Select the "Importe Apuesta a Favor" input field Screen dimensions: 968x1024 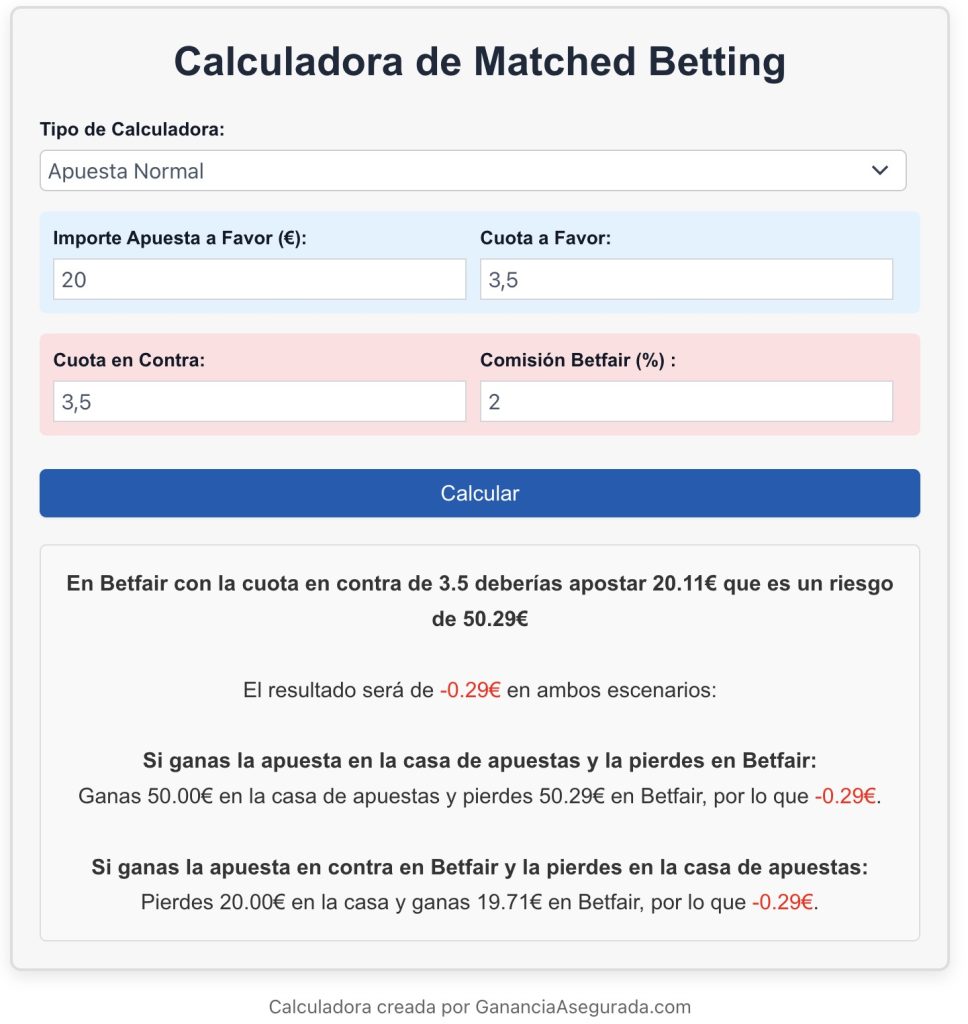coord(259,279)
